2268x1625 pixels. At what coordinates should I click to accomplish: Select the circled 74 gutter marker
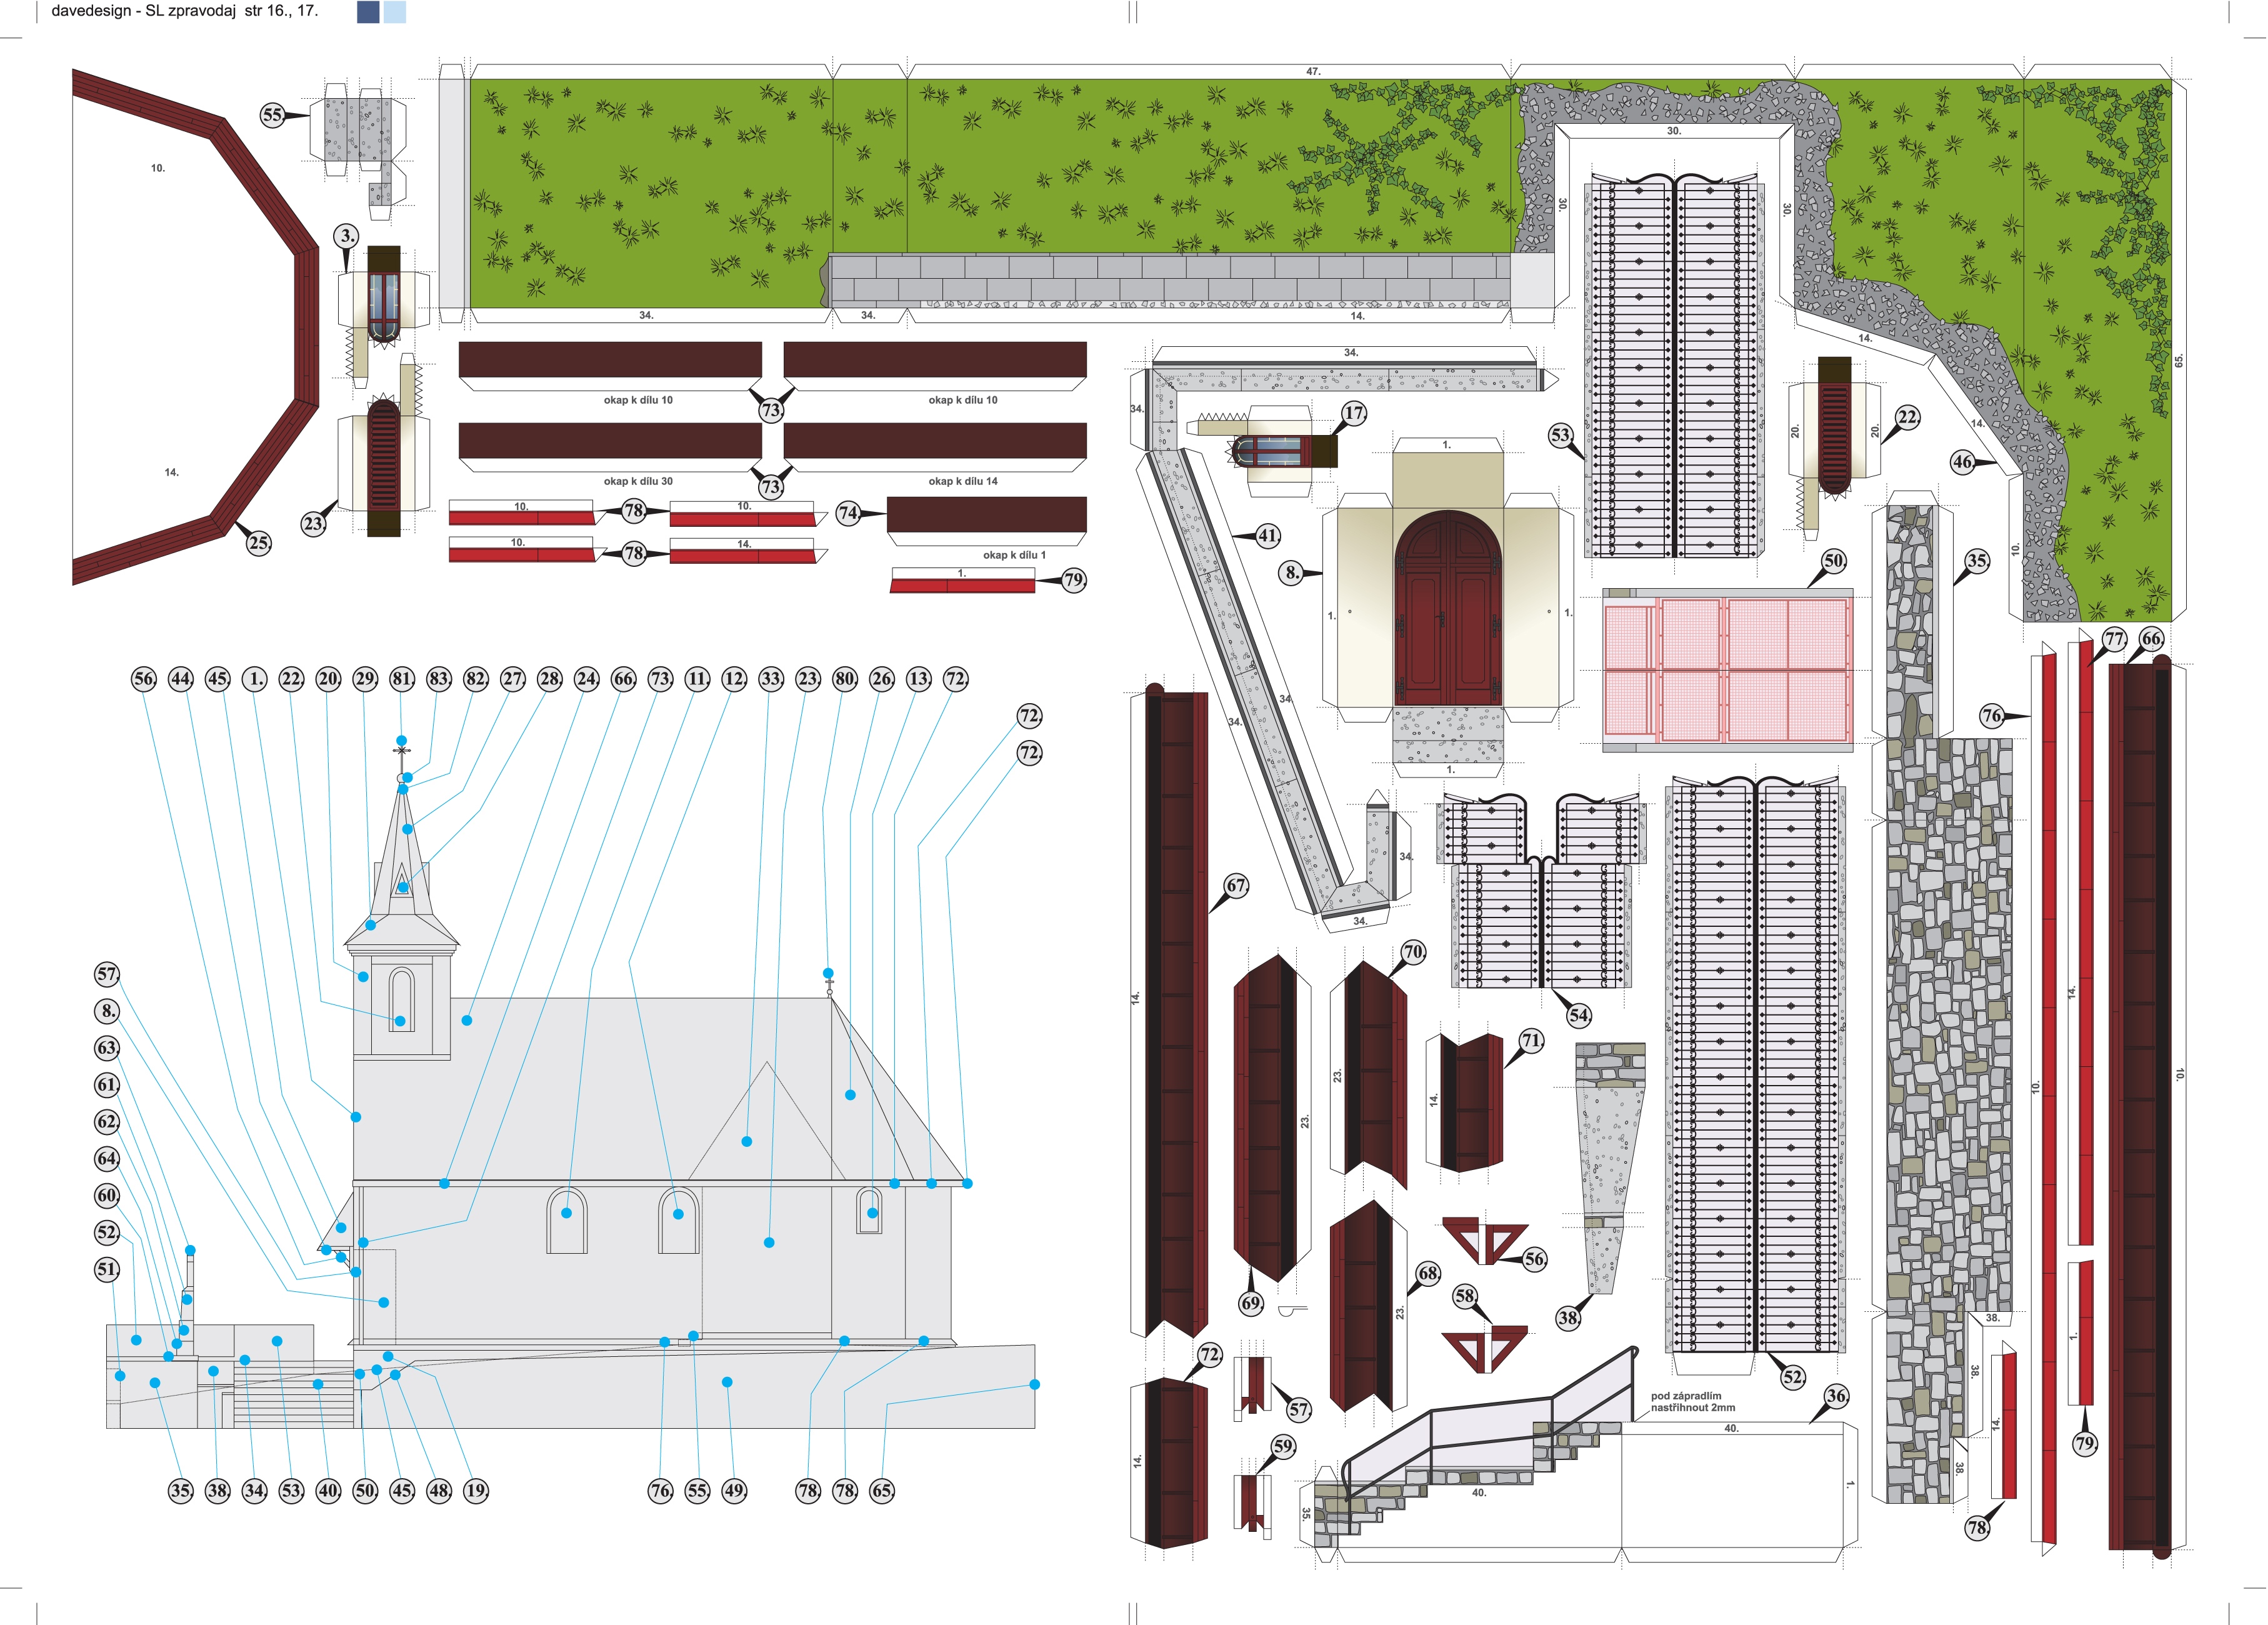849,513
